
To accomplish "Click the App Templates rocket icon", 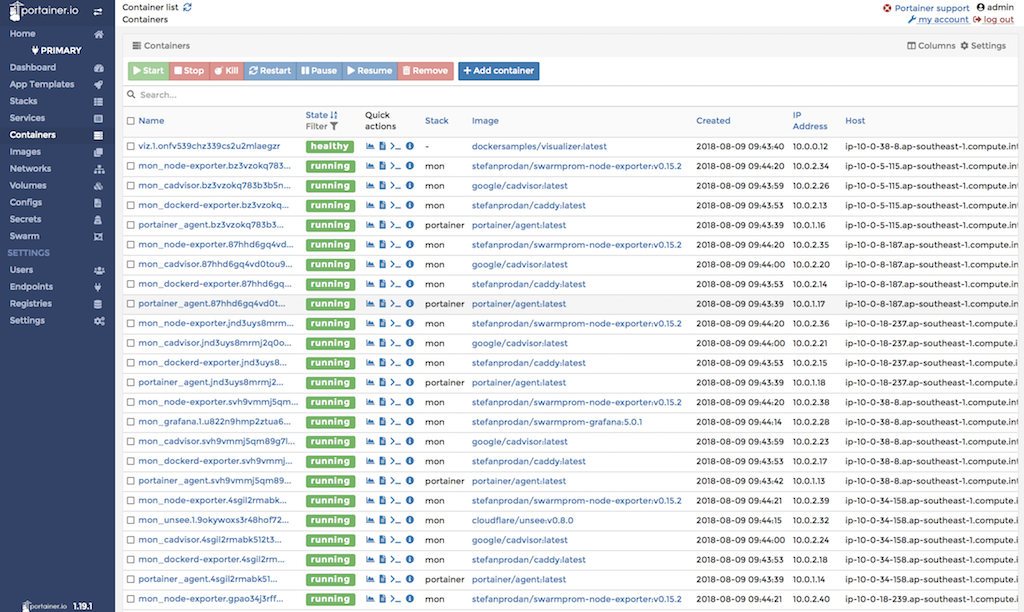I will tap(99, 84).
